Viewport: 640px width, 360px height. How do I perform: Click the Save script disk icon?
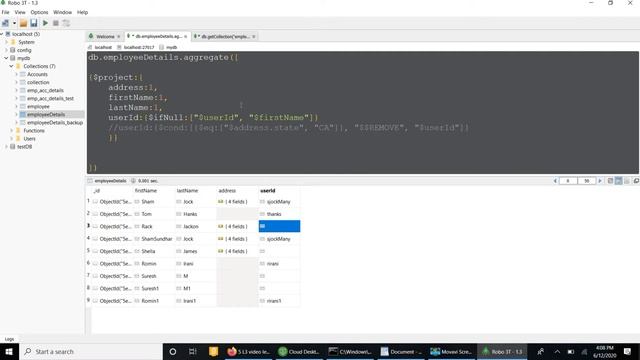coord(33,23)
